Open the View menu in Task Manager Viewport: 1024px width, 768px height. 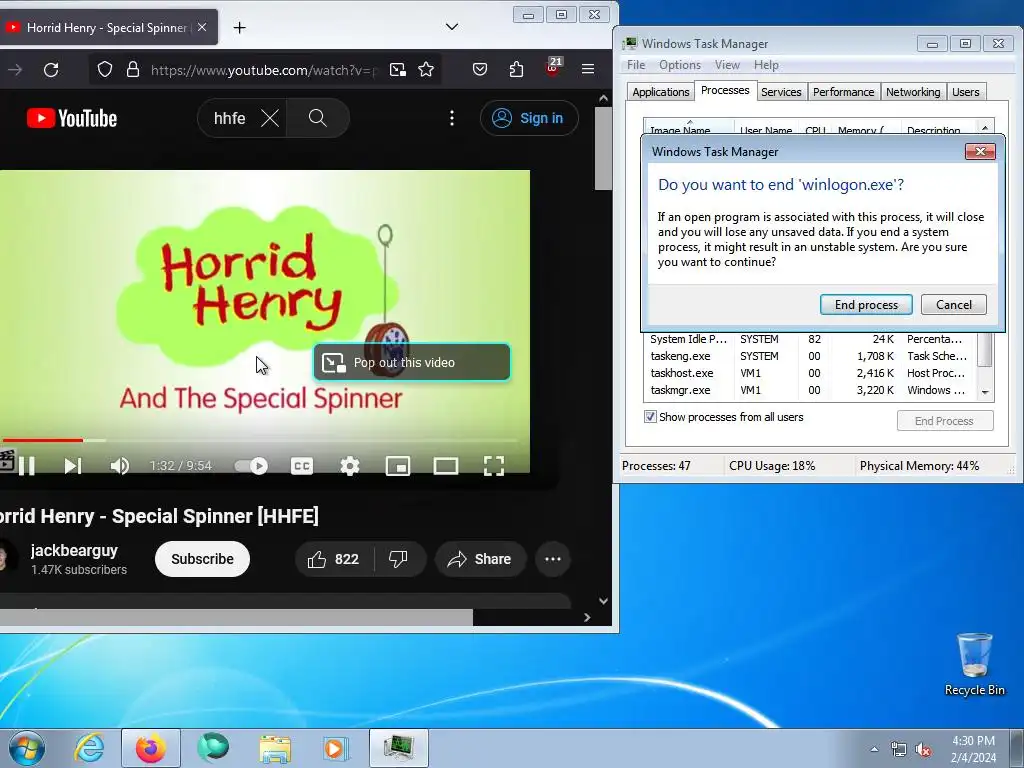(727, 65)
